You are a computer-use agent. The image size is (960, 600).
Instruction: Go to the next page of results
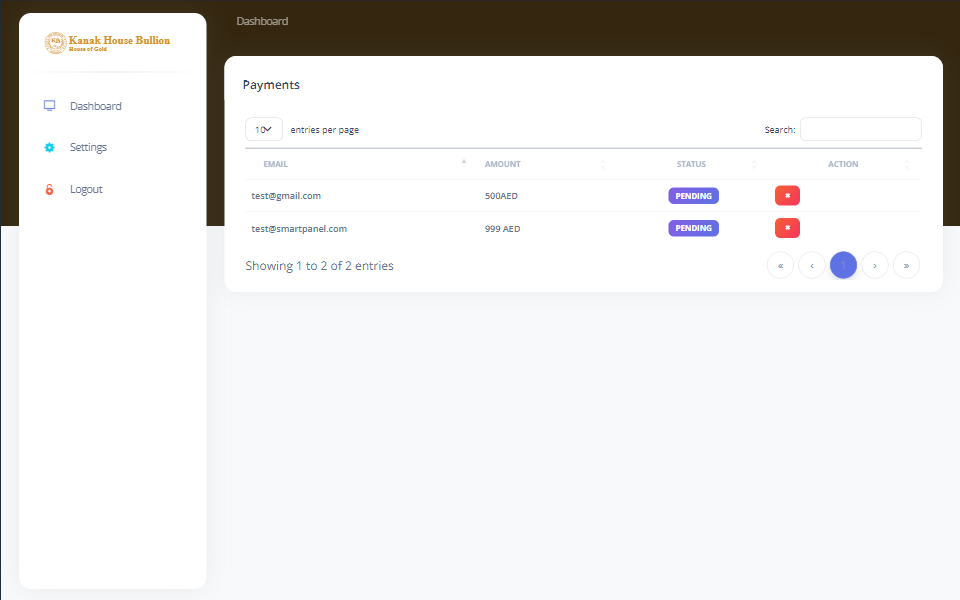click(x=875, y=265)
